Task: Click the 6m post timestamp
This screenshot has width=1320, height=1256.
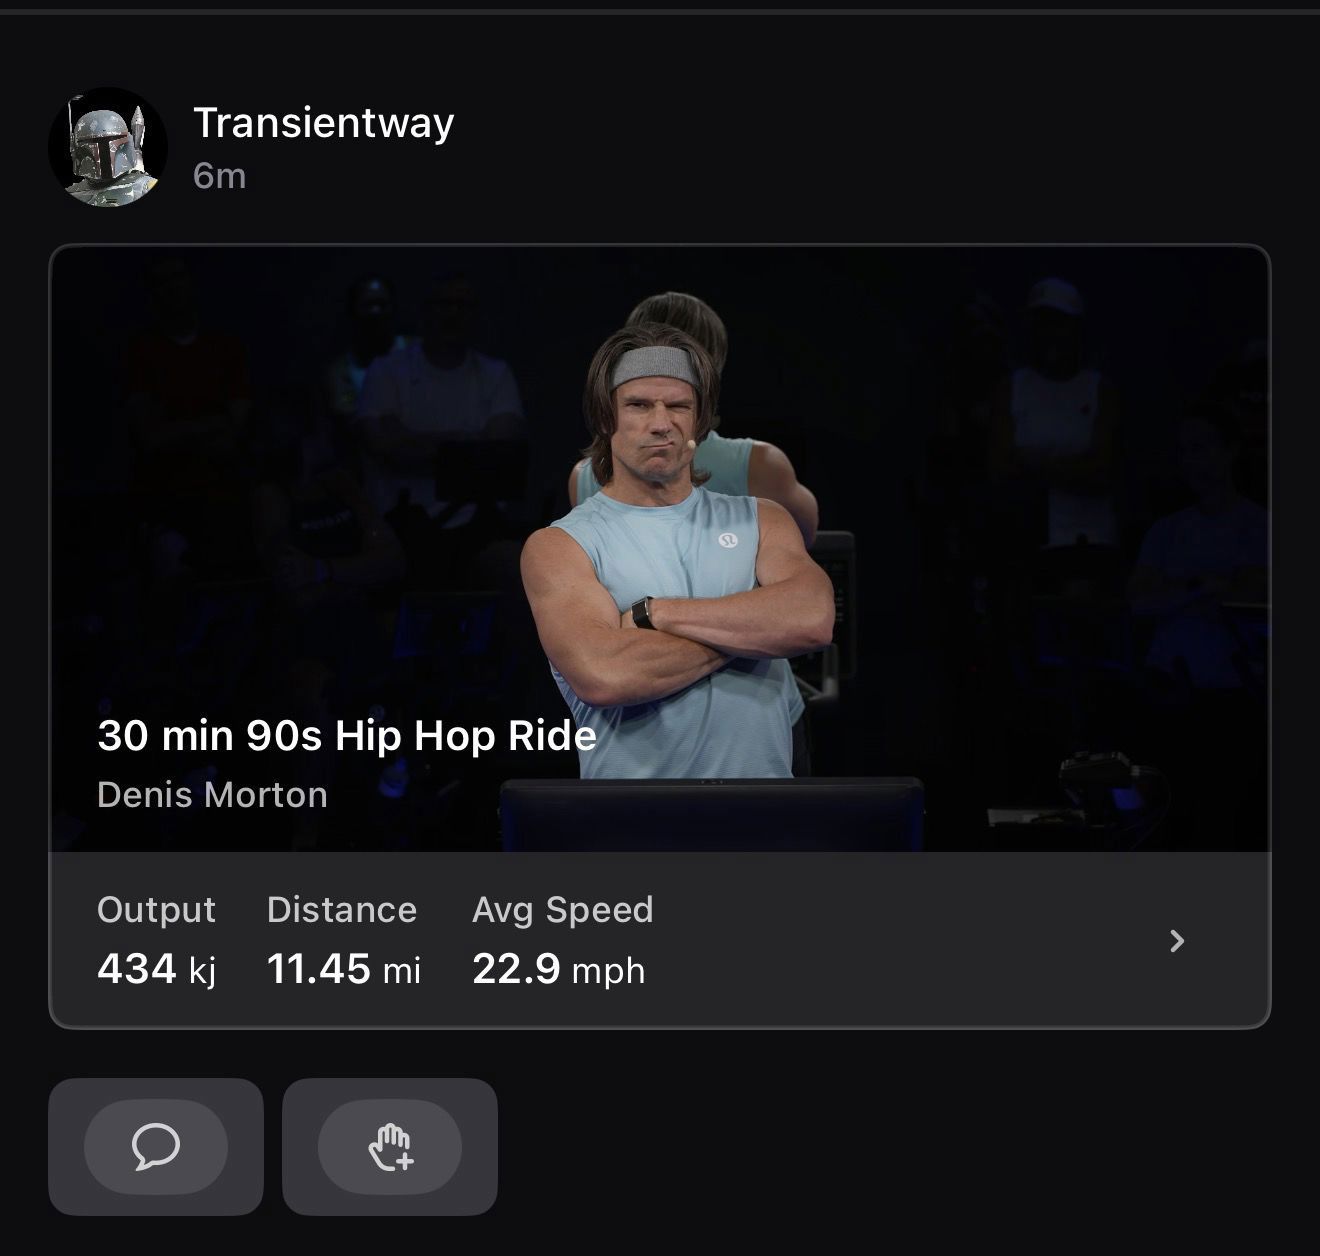Action: (x=220, y=176)
